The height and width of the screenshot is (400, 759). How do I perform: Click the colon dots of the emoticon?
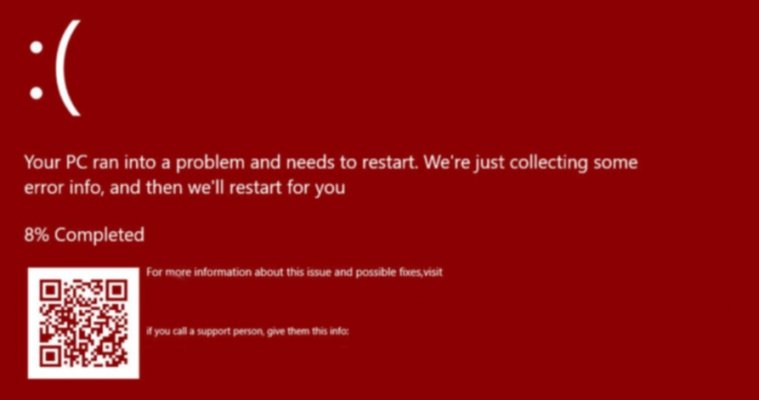pos(36,70)
